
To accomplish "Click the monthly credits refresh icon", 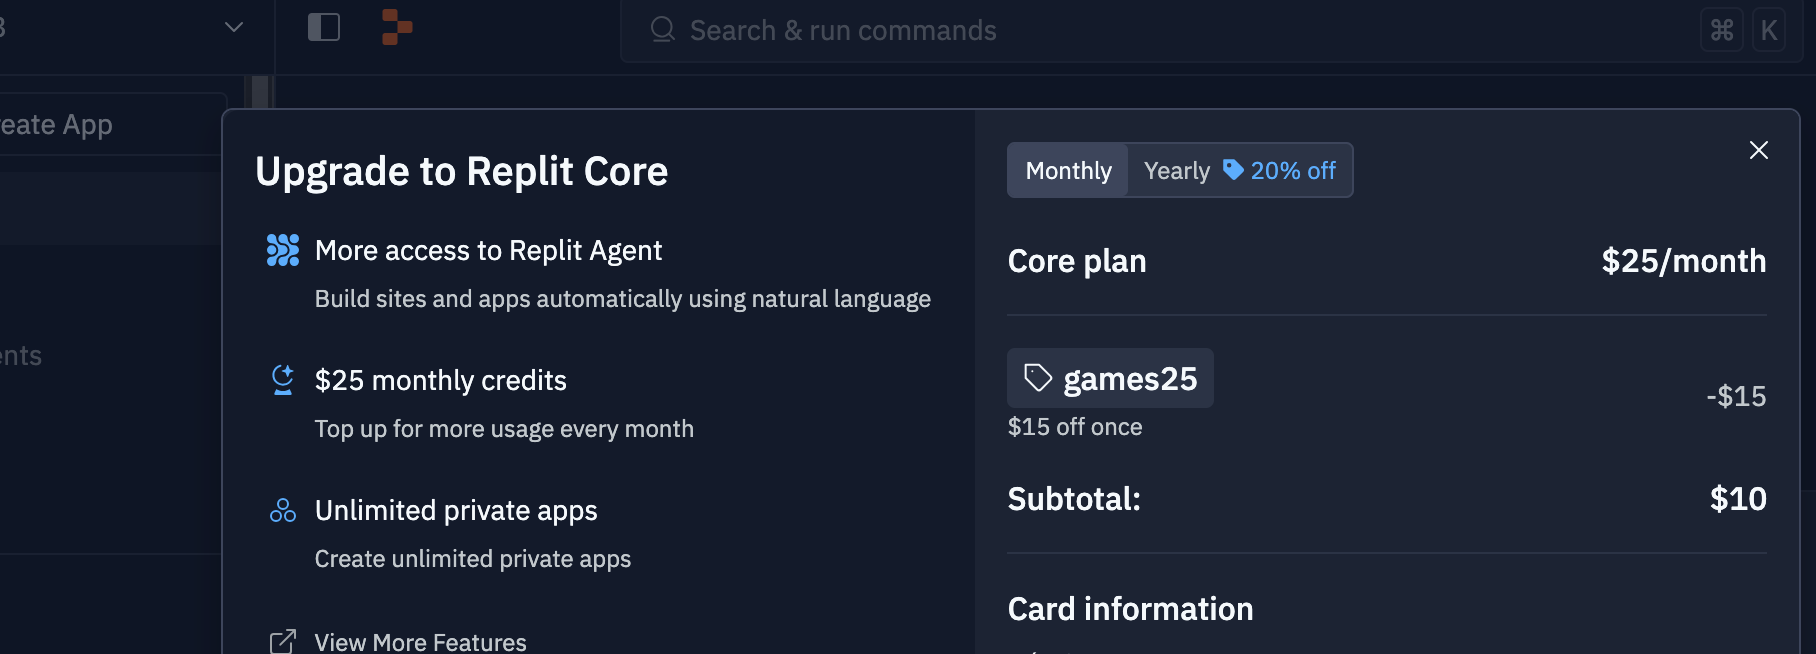I will [283, 380].
